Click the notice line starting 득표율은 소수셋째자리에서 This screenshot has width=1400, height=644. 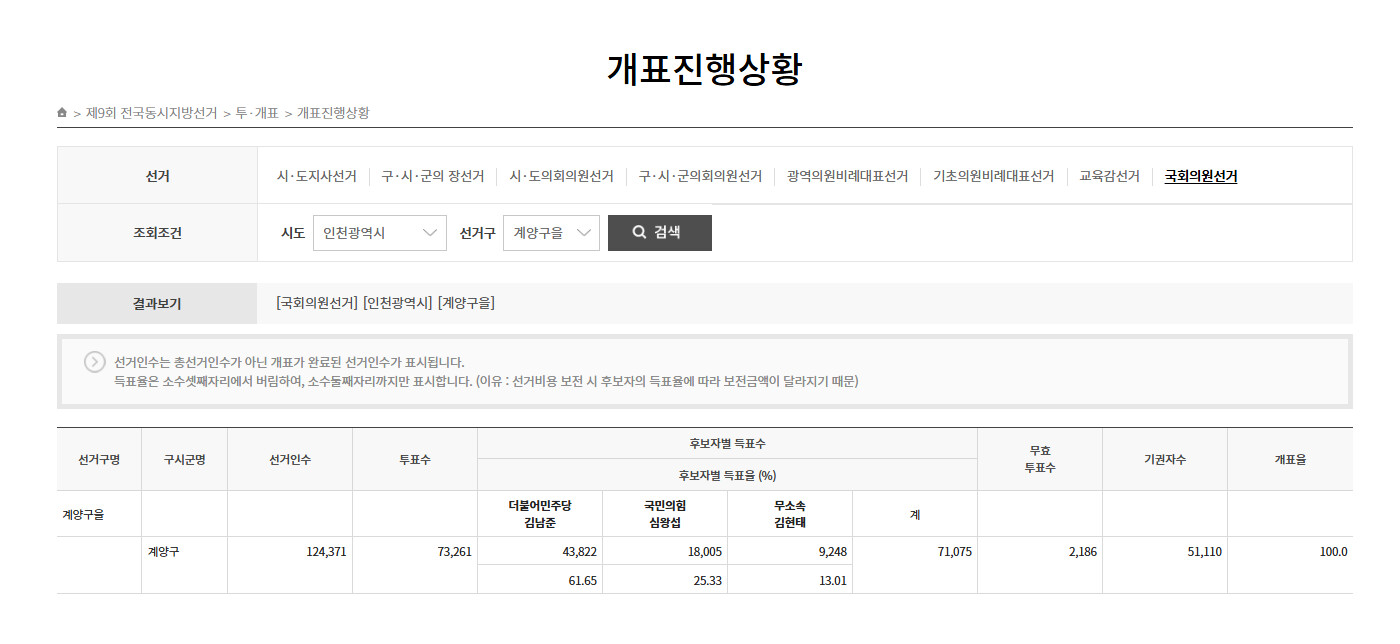click(x=486, y=381)
